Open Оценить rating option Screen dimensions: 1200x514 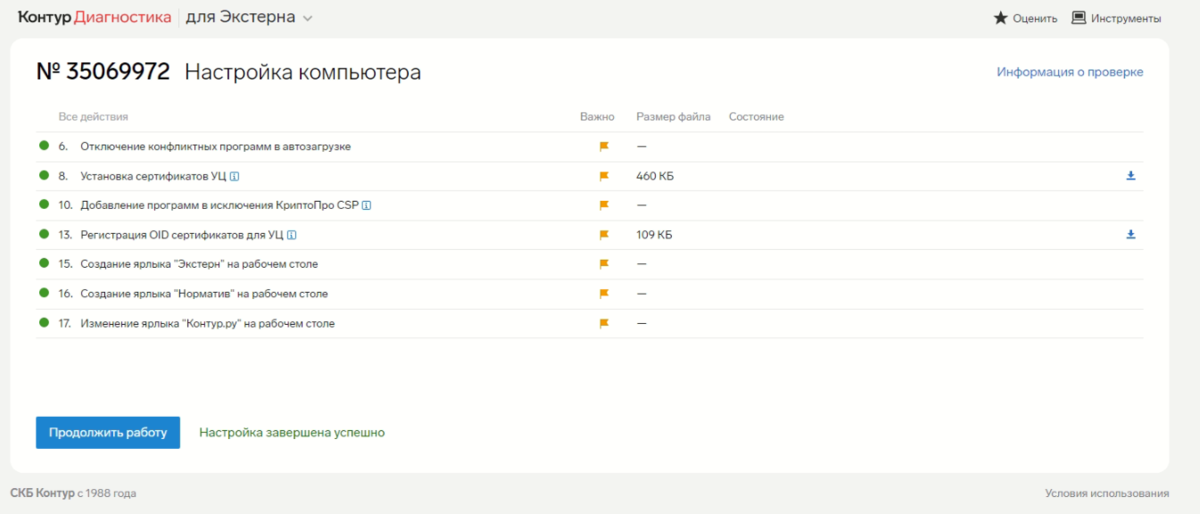(1025, 18)
